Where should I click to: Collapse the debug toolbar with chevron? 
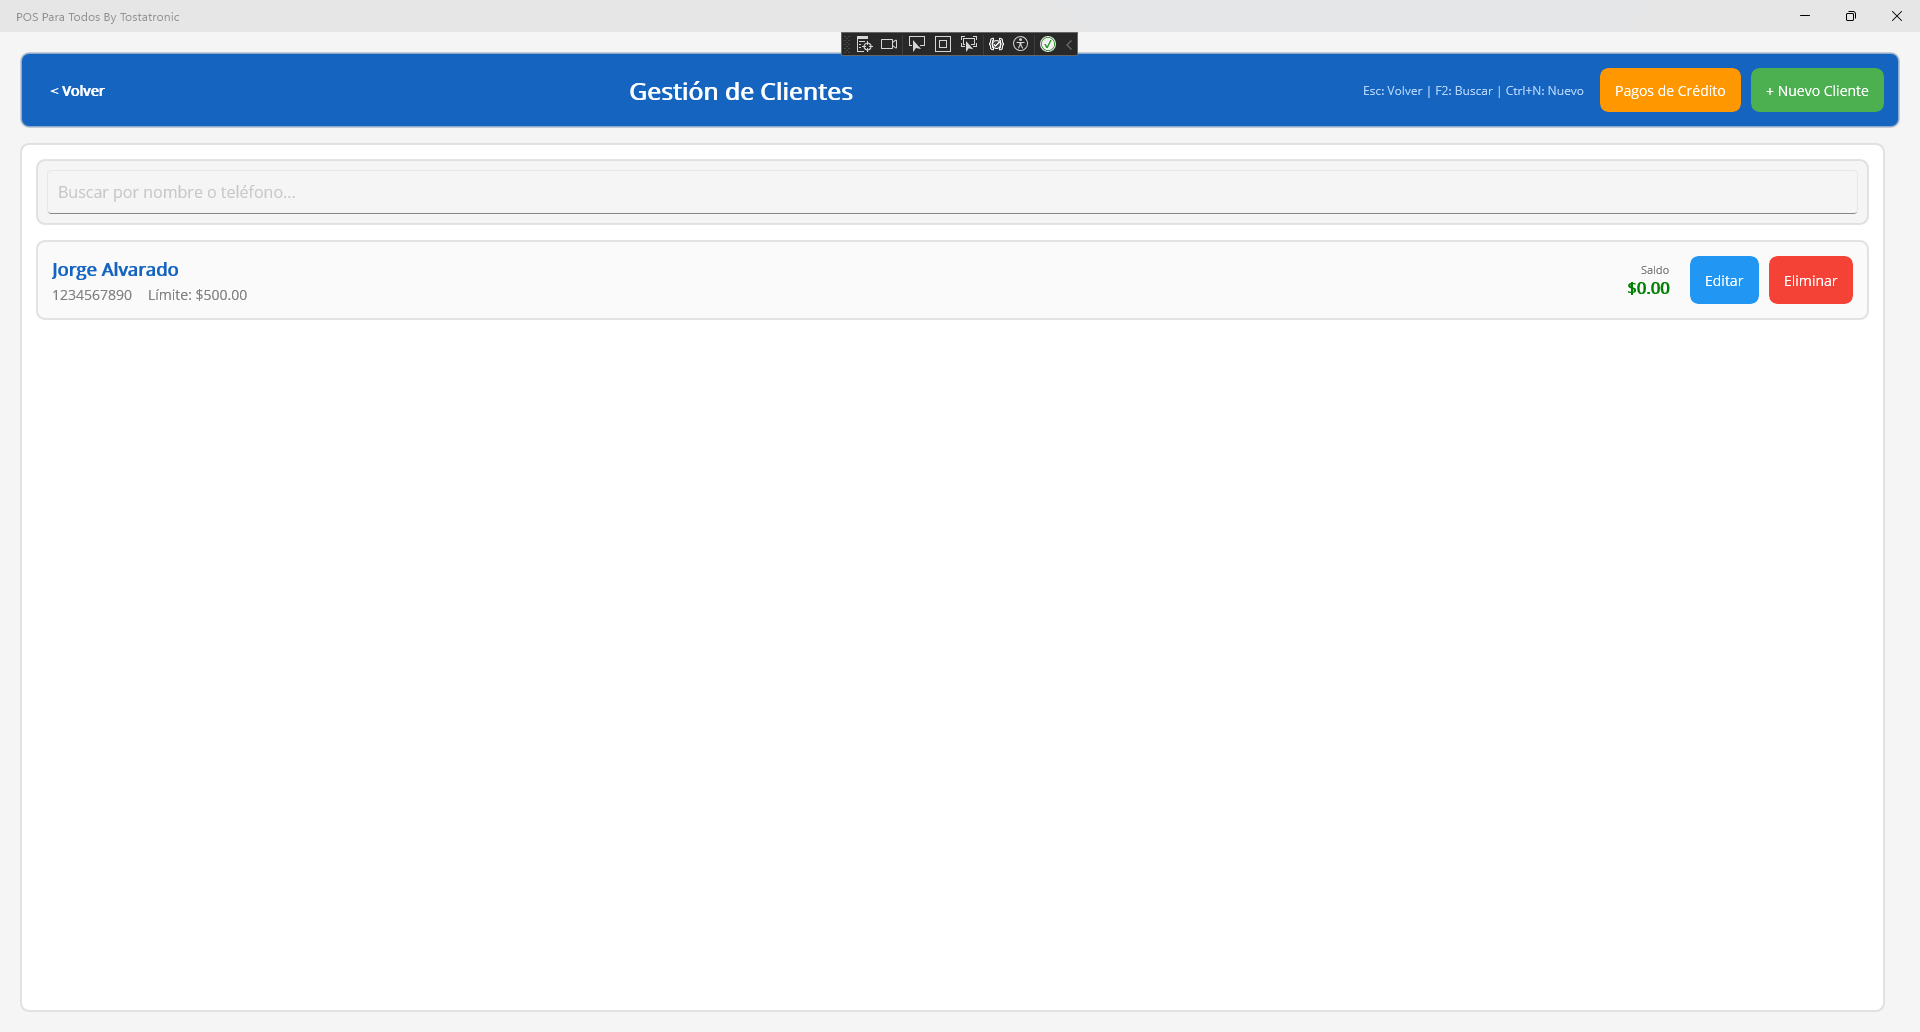(1069, 44)
